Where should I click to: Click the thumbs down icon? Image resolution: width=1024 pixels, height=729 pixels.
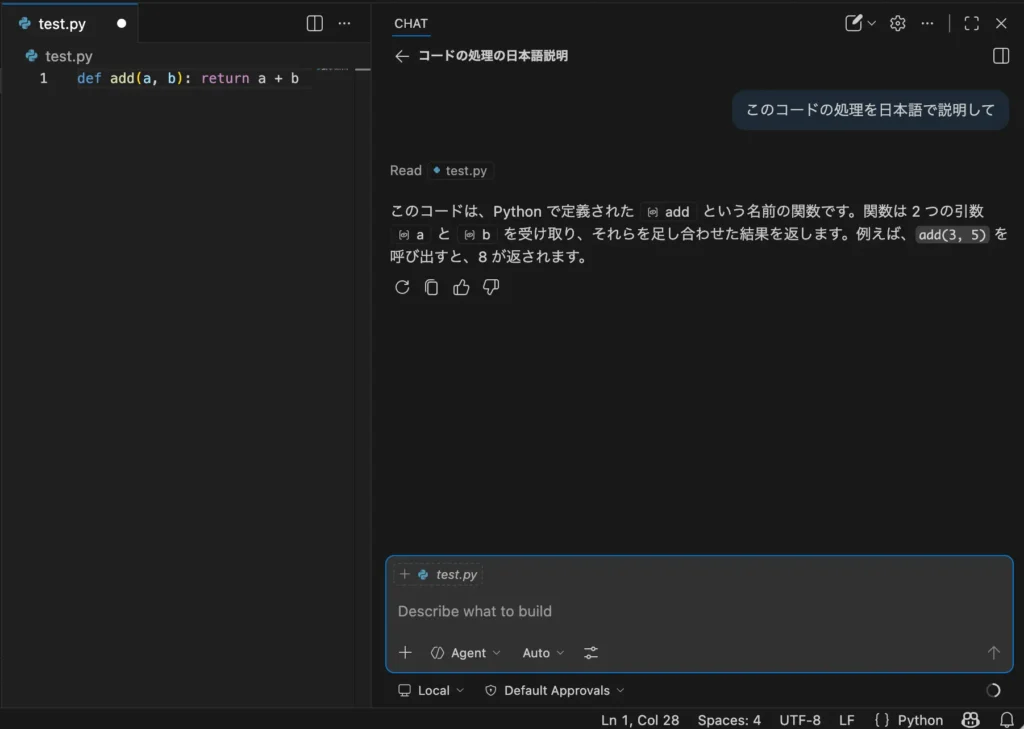click(491, 288)
